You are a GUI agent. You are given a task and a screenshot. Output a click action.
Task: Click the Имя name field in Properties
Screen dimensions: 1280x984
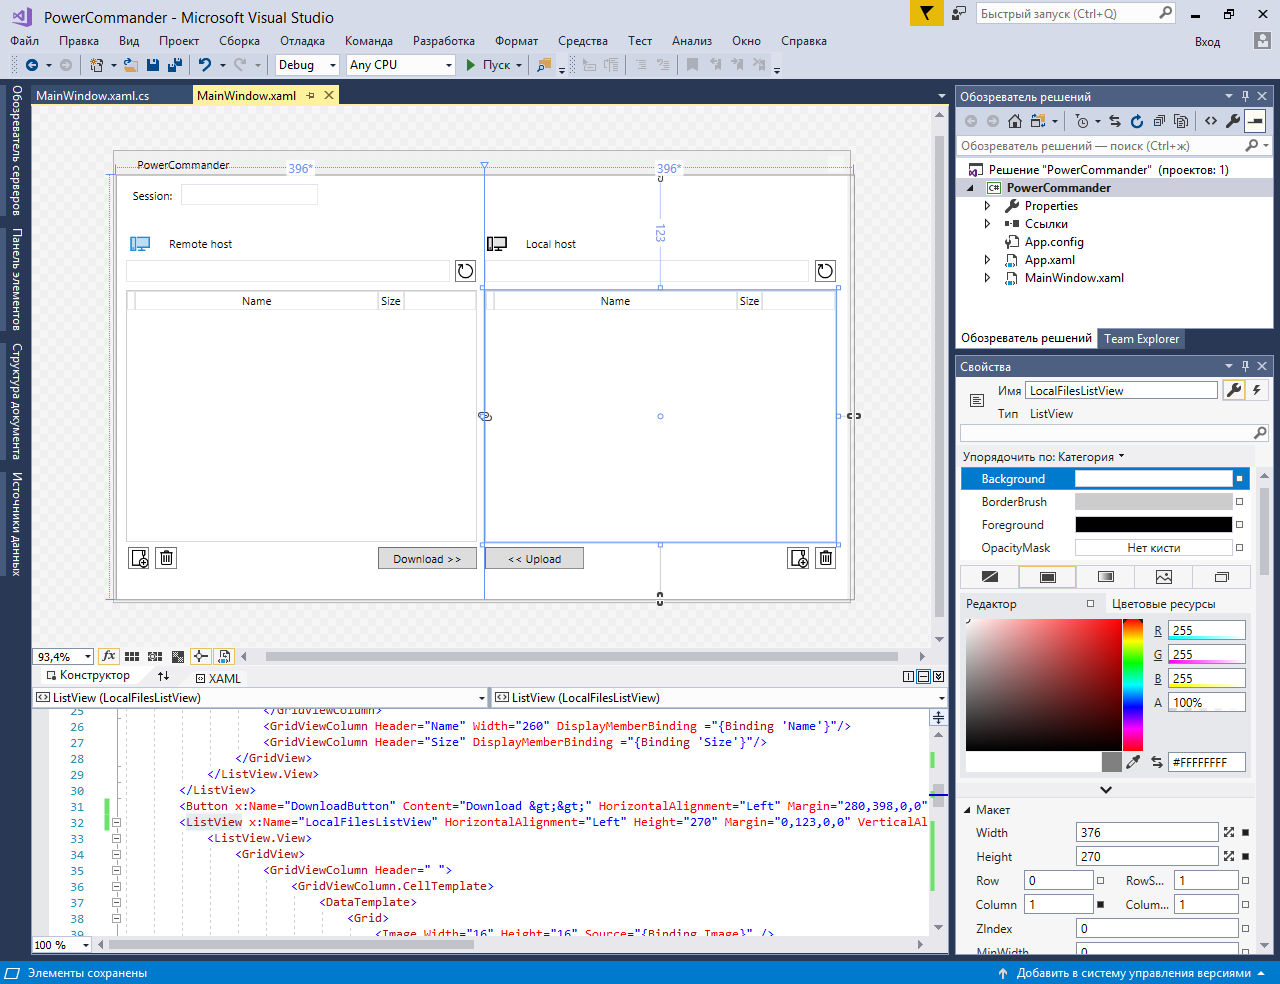[1120, 391]
